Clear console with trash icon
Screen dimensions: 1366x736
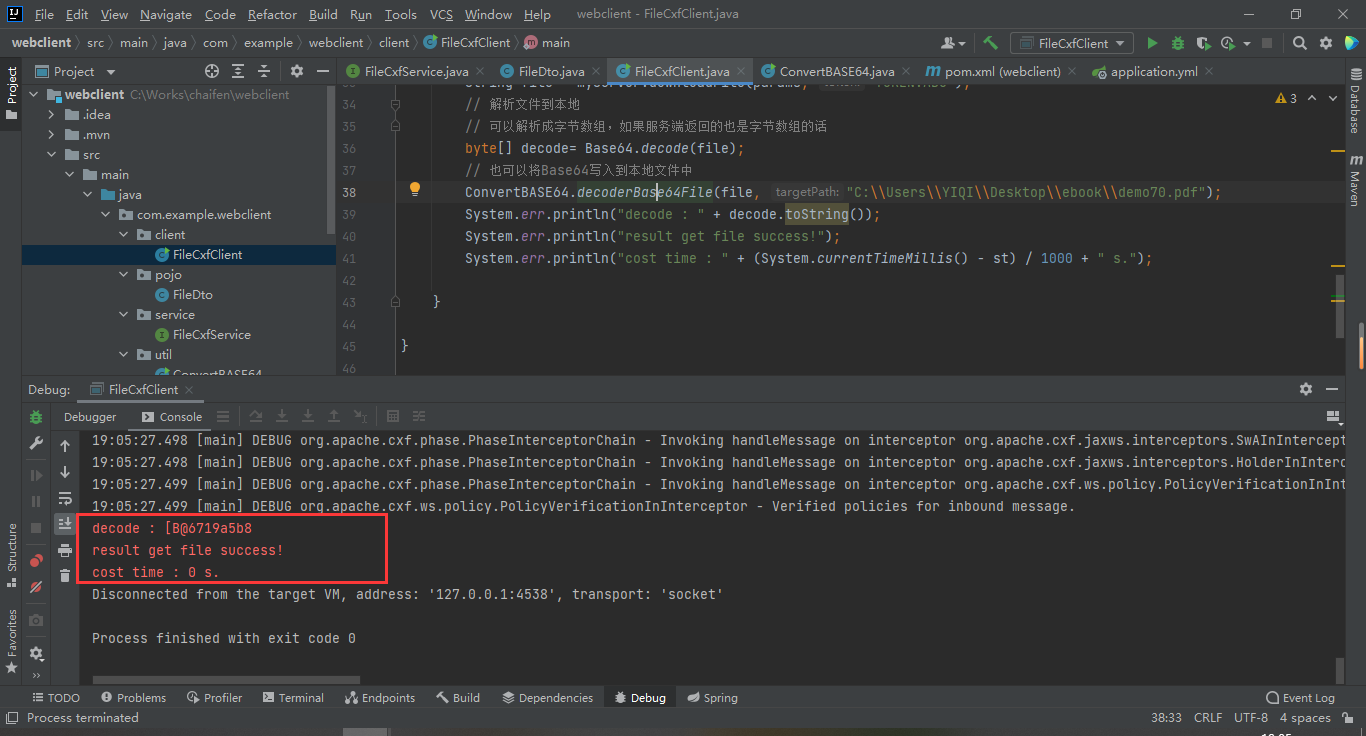click(x=65, y=576)
